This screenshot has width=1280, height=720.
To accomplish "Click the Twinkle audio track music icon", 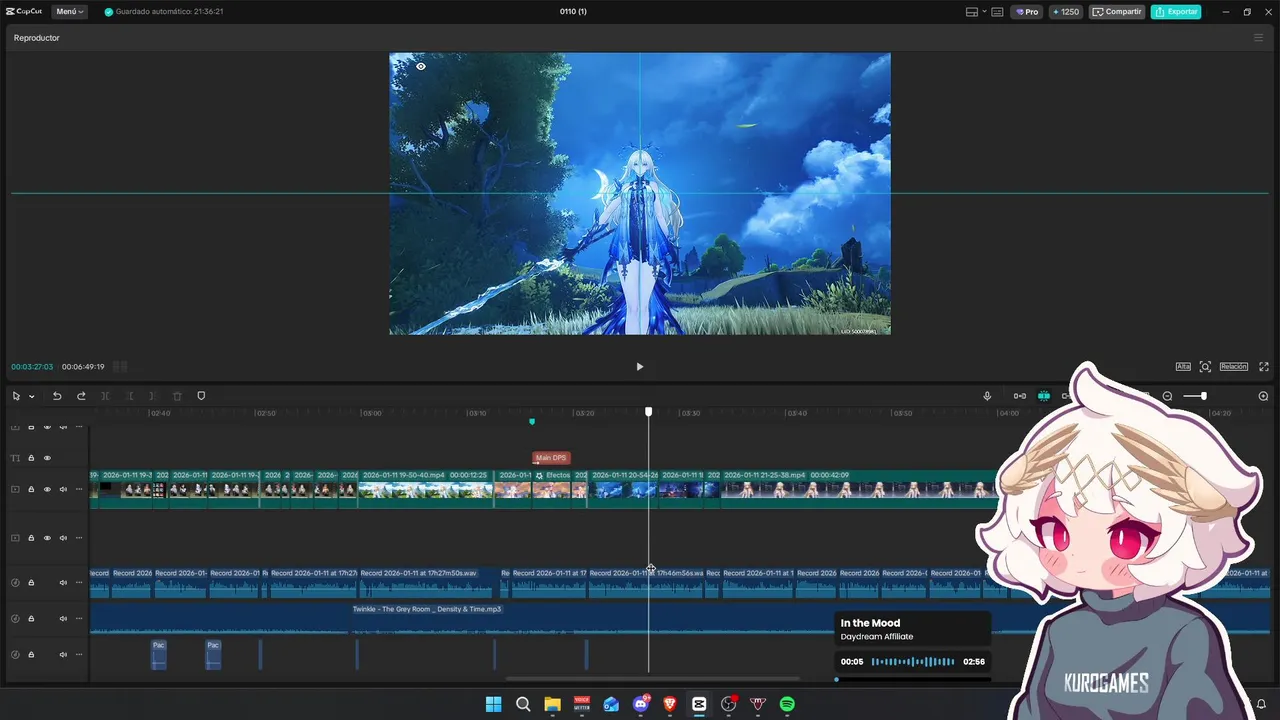I will click(15, 618).
